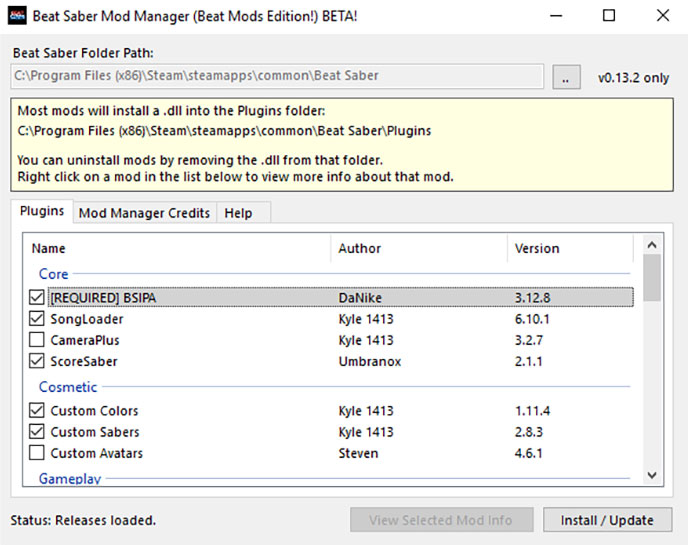Click the Plugins folder path in yellow box
688x545 pixels.
point(224,131)
